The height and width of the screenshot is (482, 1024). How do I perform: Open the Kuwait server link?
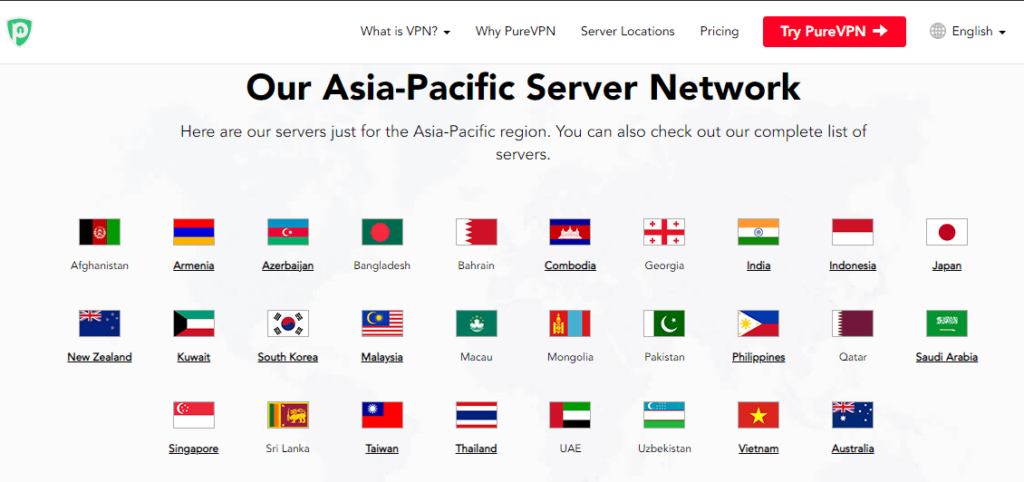pos(194,357)
